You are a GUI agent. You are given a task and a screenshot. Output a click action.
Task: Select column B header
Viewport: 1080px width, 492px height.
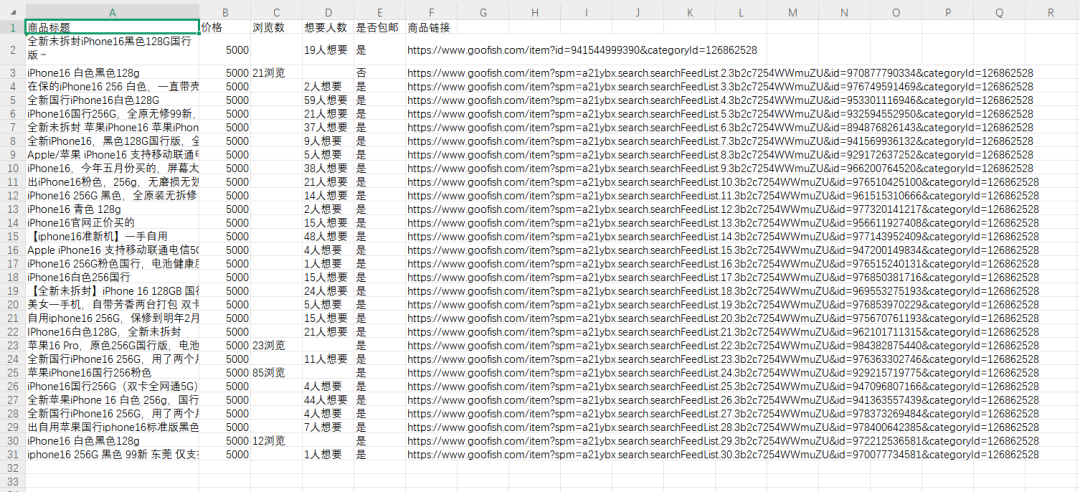pos(225,12)
